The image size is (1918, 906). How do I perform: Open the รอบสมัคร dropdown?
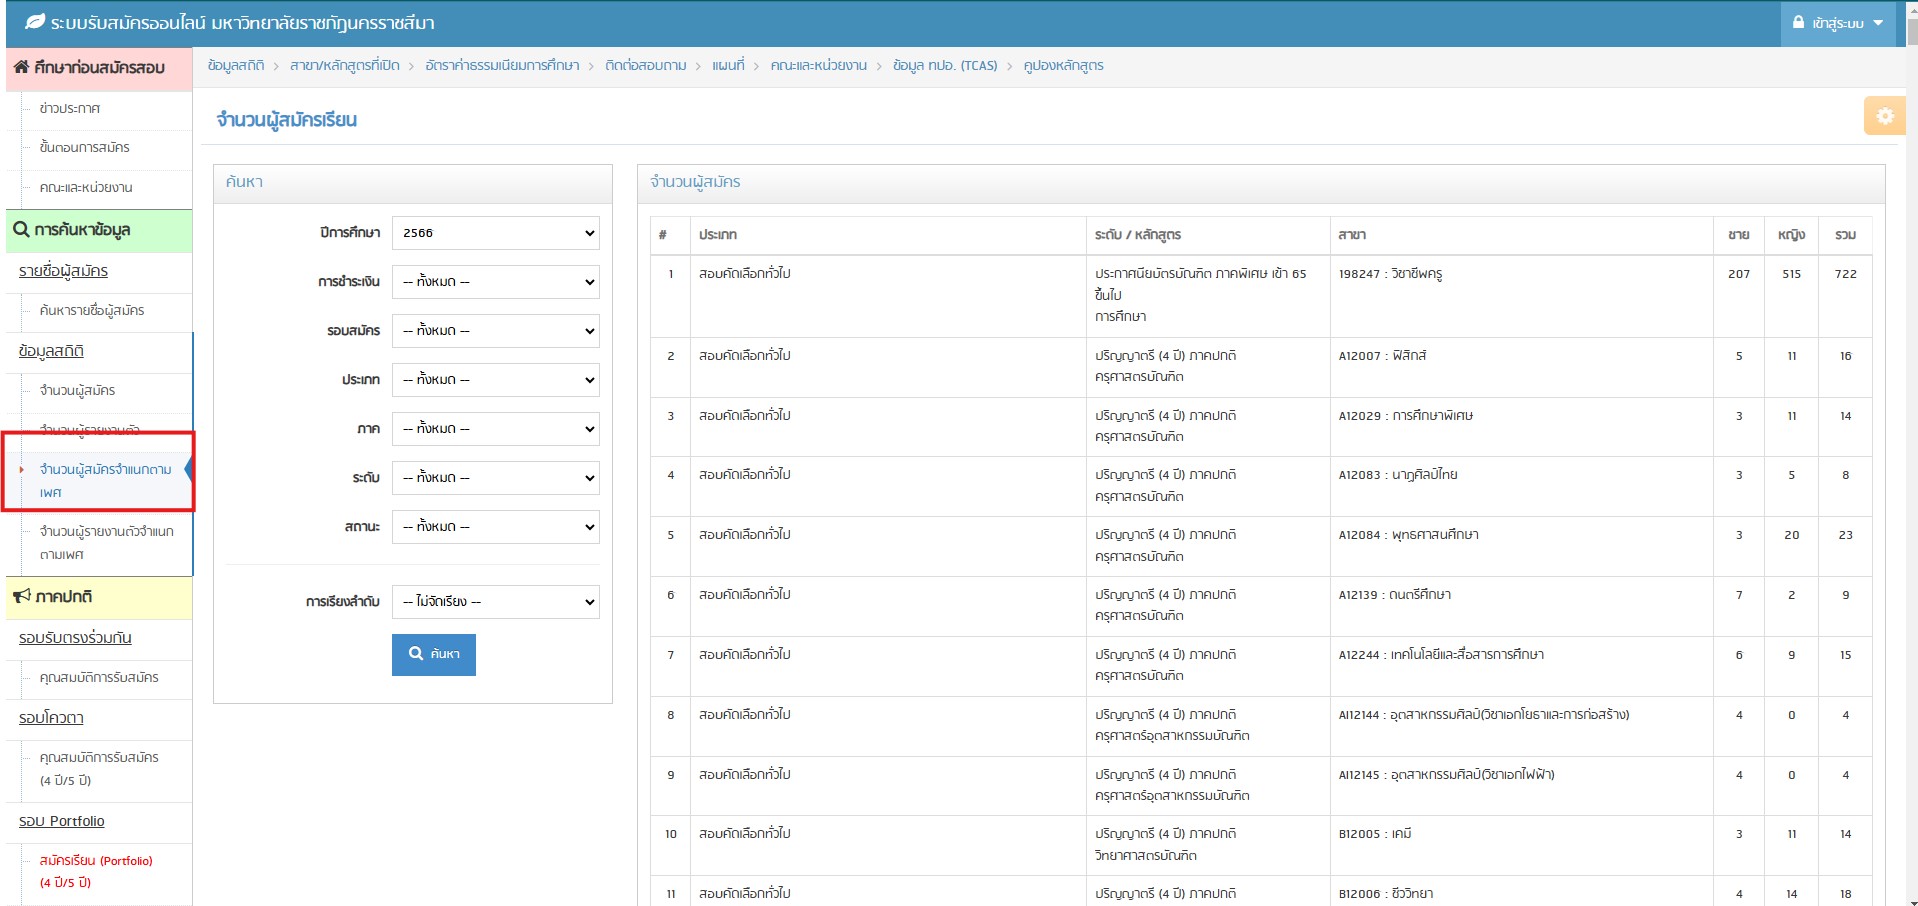496,331
